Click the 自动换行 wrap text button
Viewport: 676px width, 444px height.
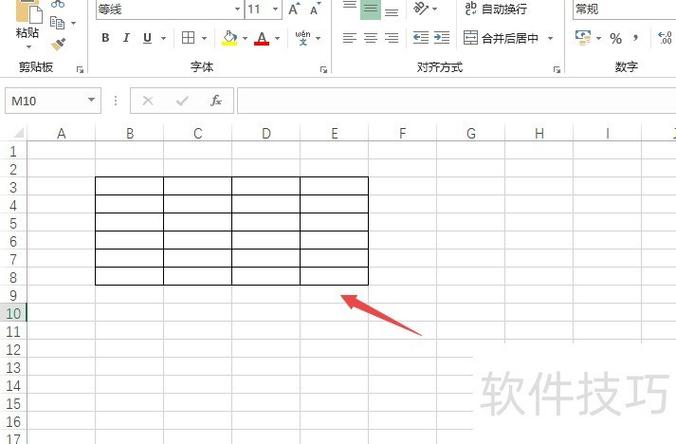[x=496, y=9]
